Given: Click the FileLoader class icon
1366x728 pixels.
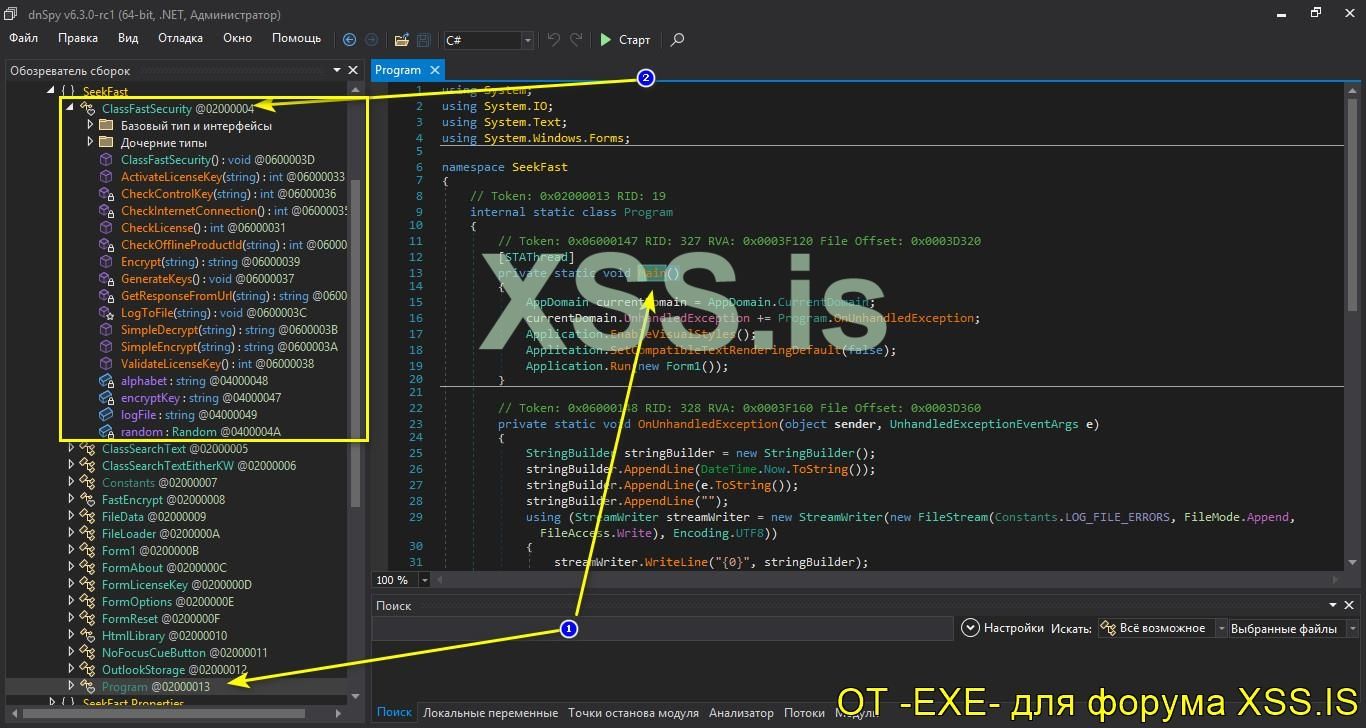Looking at the screenshot, I should (88, 534).
